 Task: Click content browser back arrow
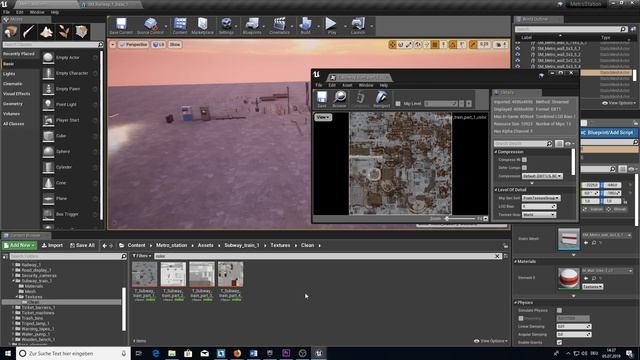coord(104,245)
